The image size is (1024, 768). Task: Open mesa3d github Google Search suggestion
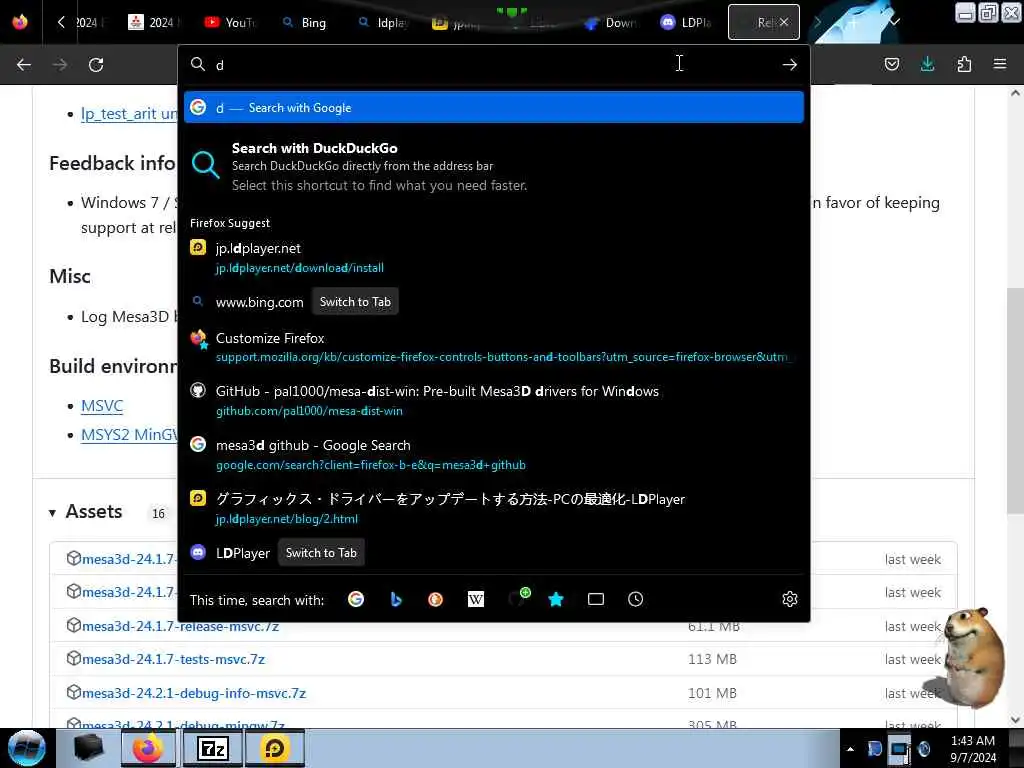494,454
